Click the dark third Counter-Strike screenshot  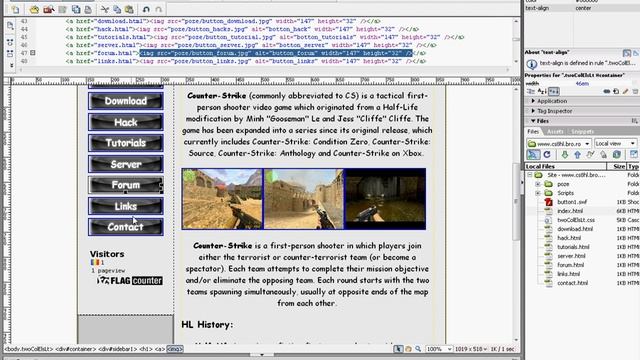point(385,199)
